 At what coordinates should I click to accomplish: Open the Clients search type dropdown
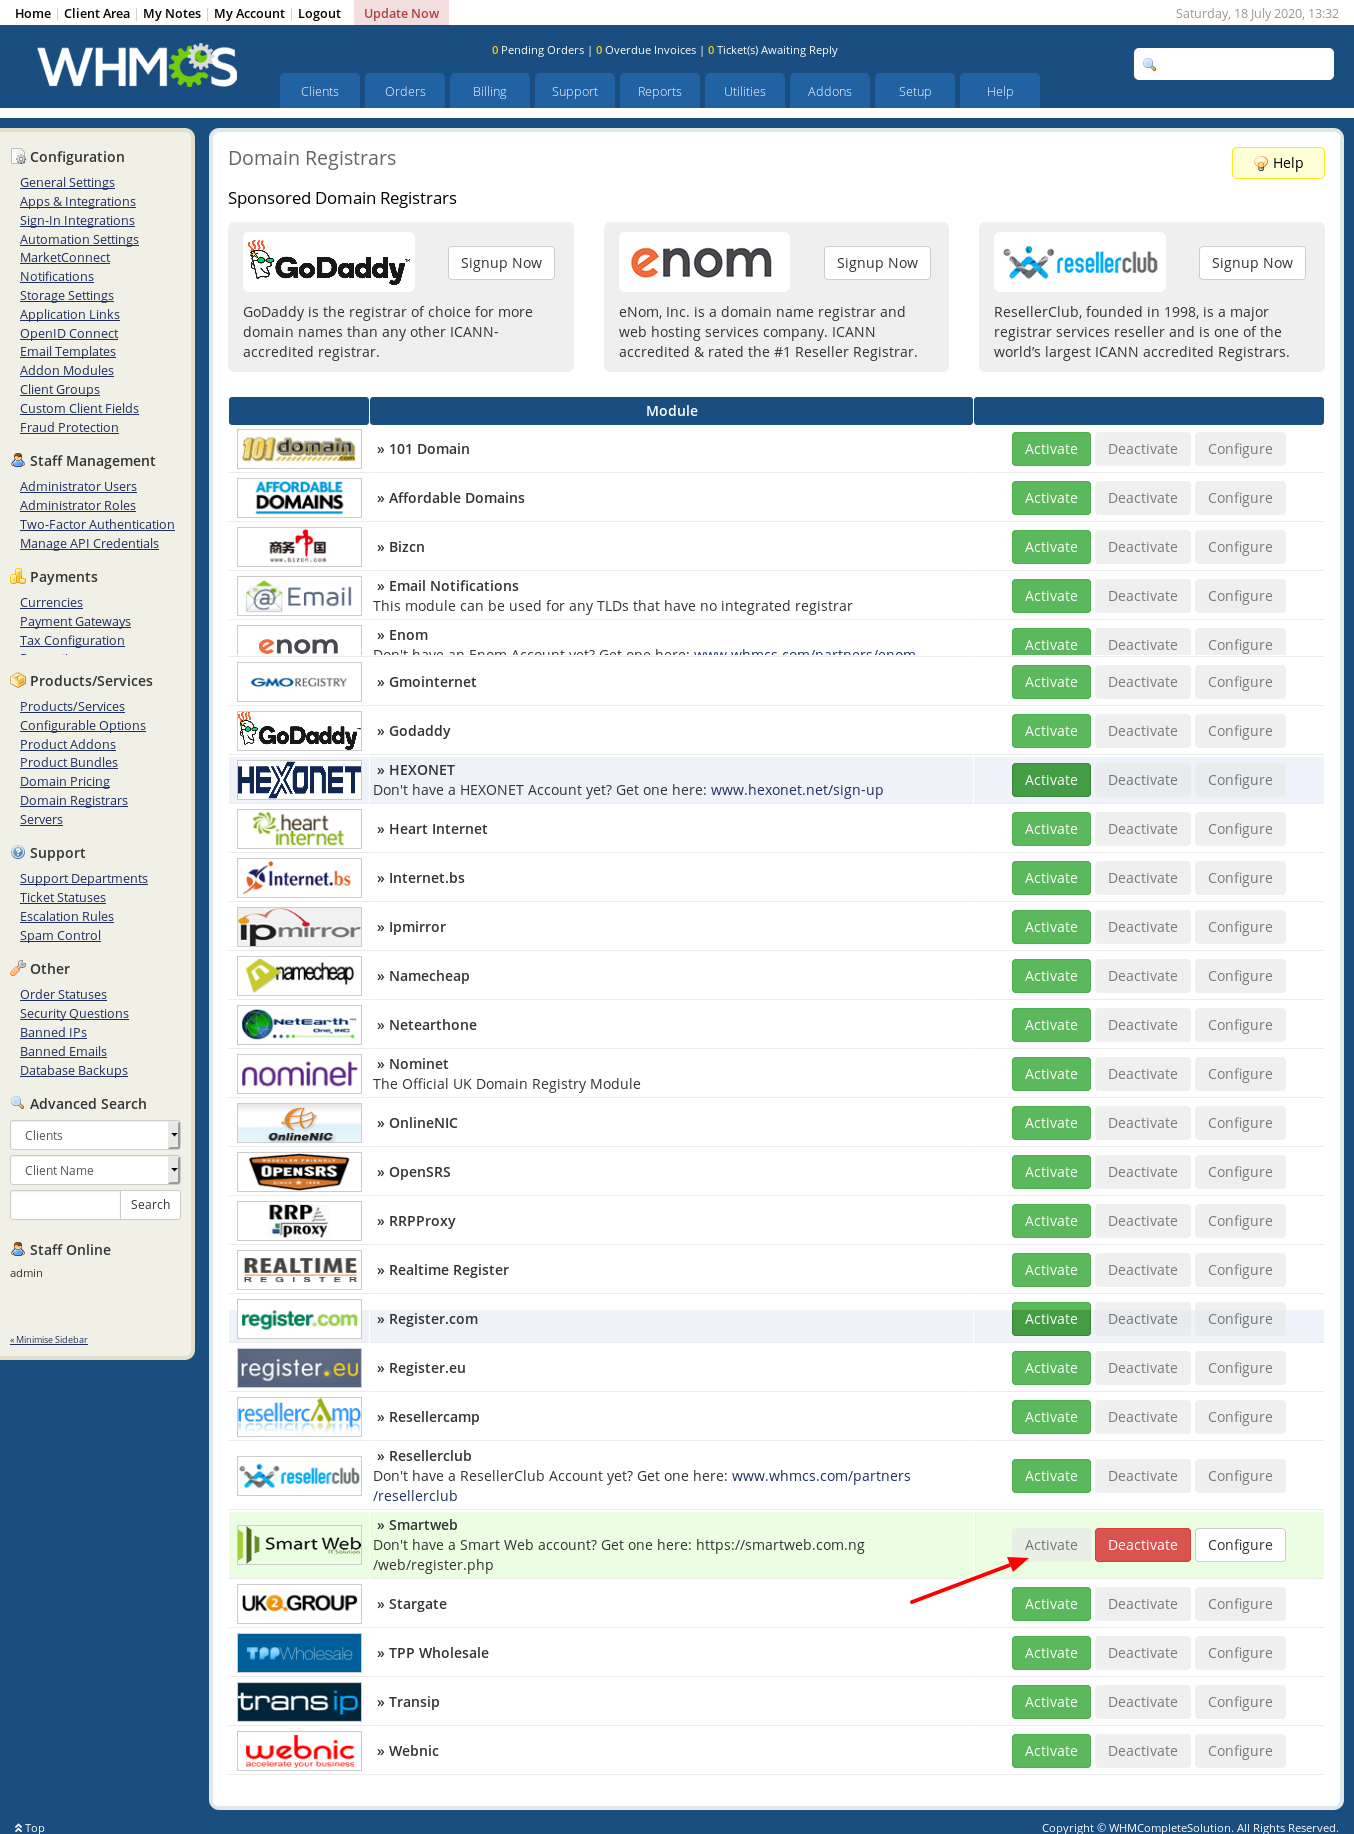pyautogui.click(x=95, y=1135)
